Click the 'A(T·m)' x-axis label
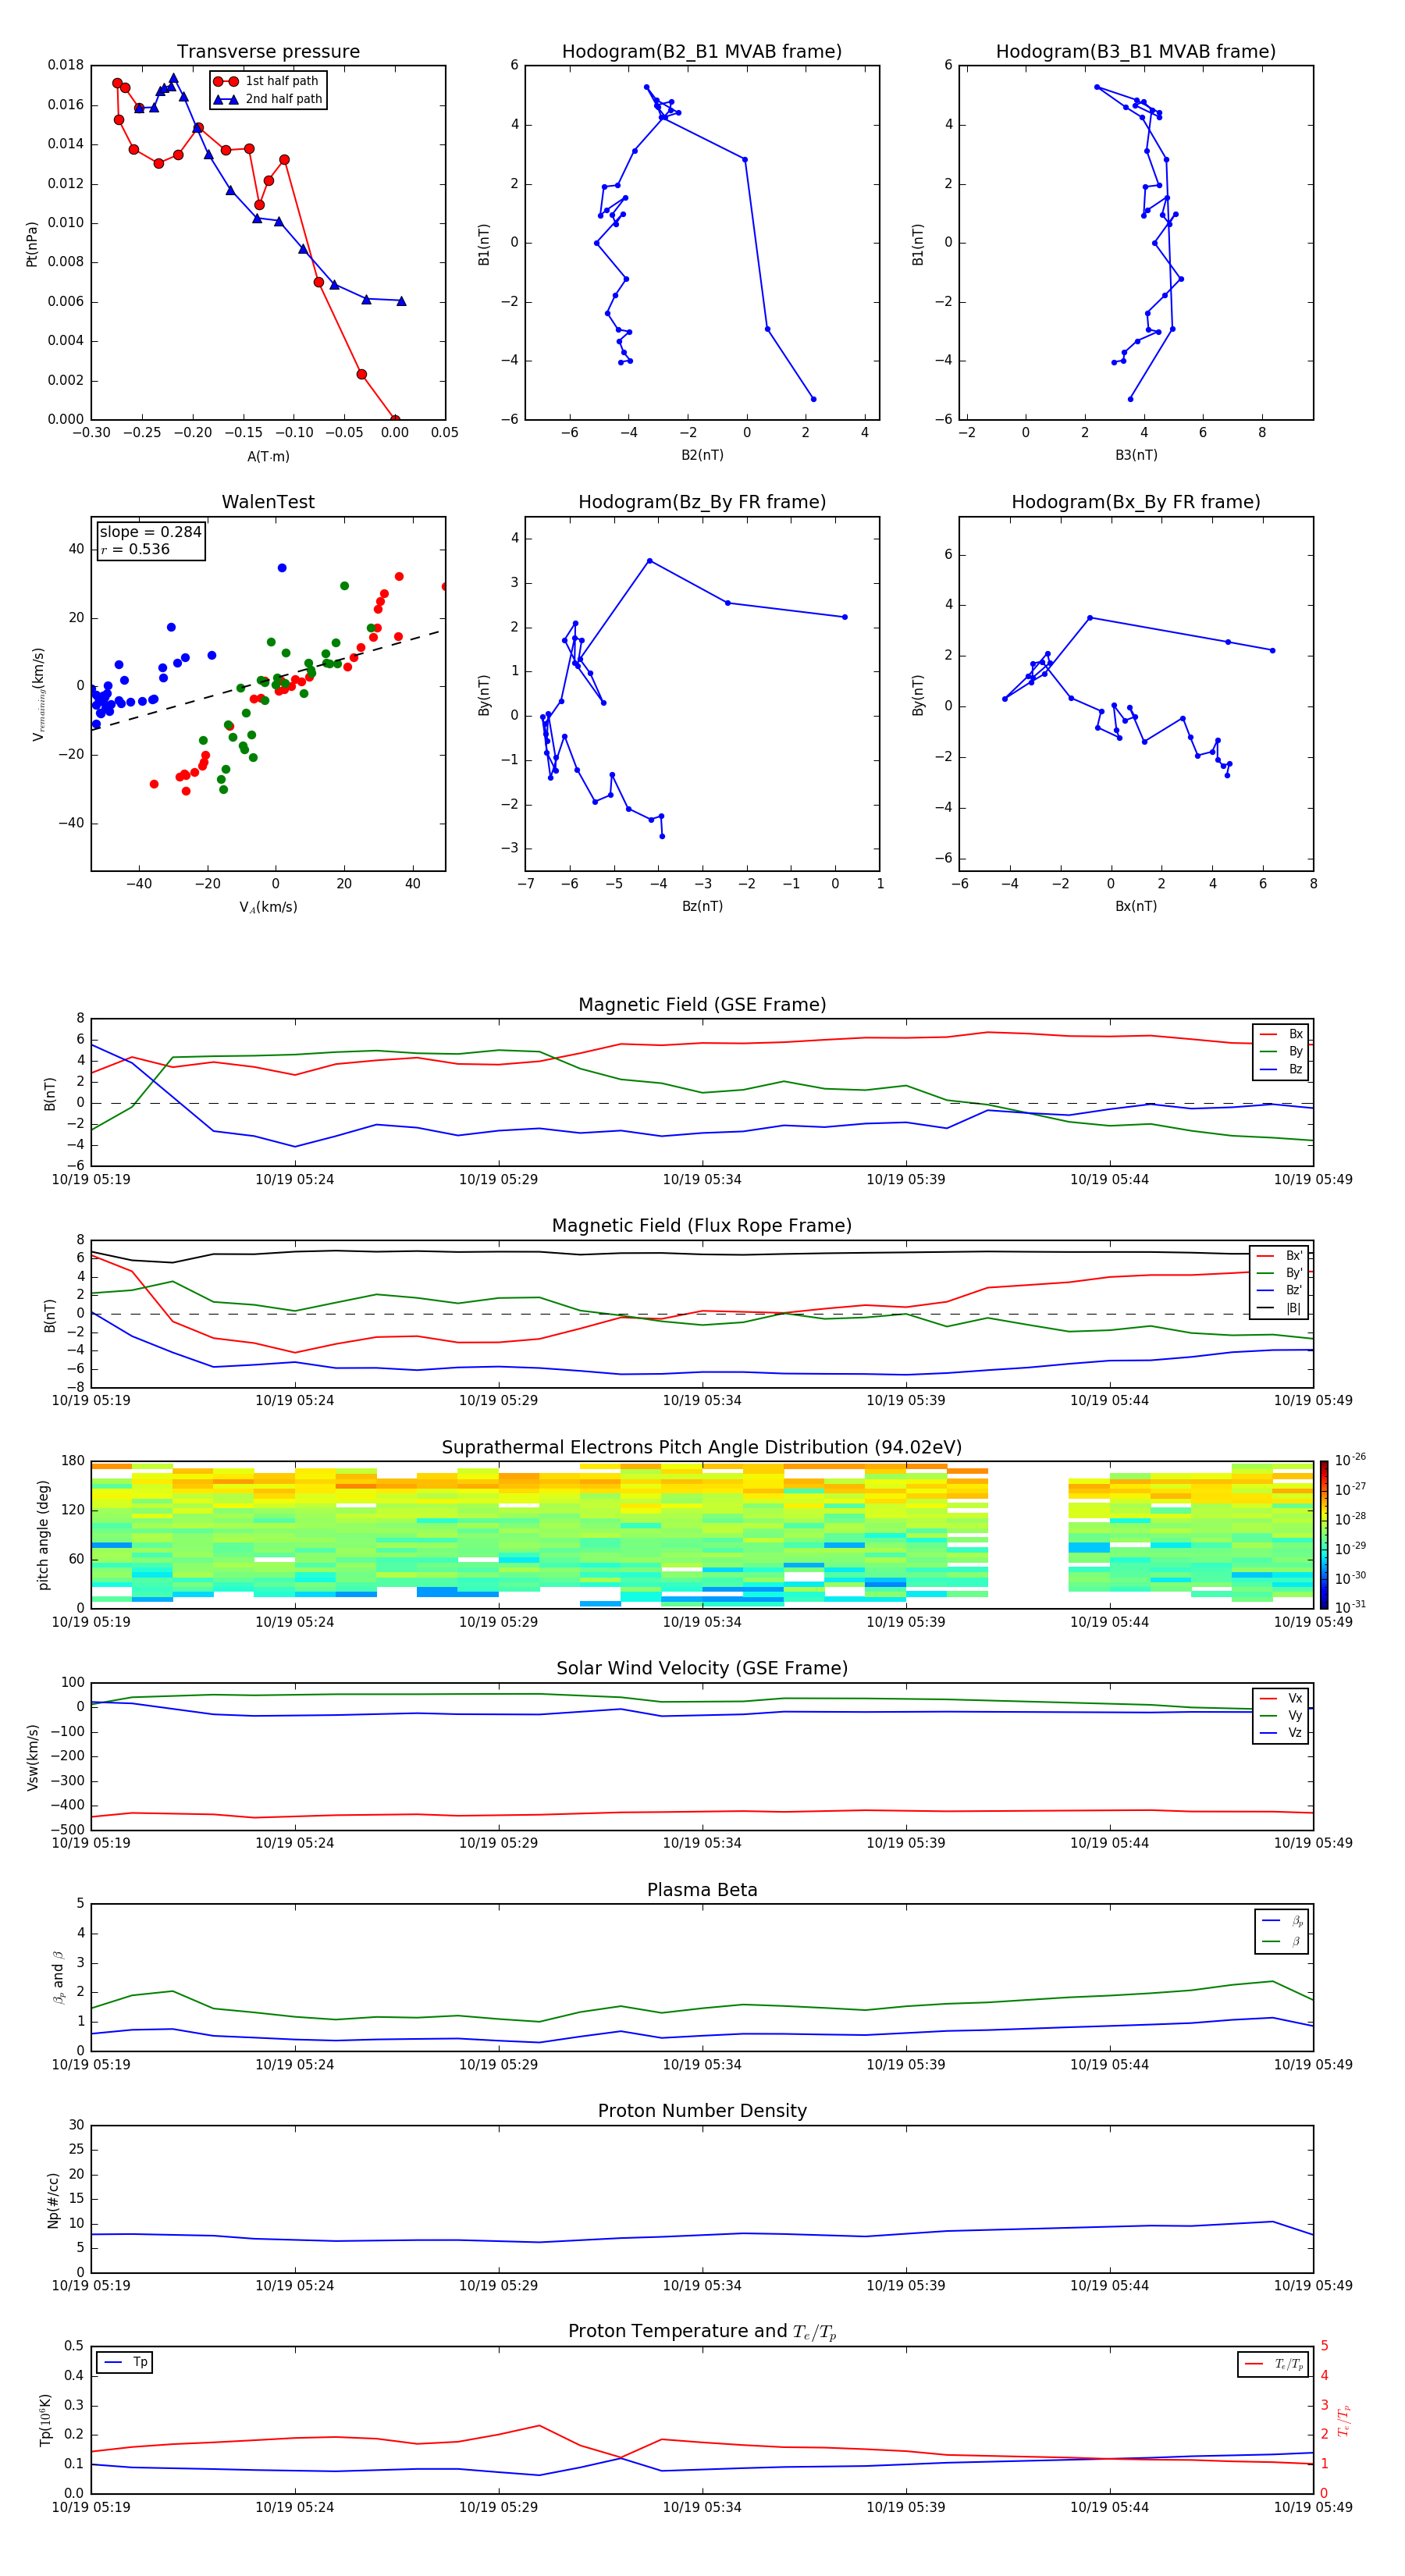Image resolution: width=1405 pixels, height=2576 pixels. point(268,456)
